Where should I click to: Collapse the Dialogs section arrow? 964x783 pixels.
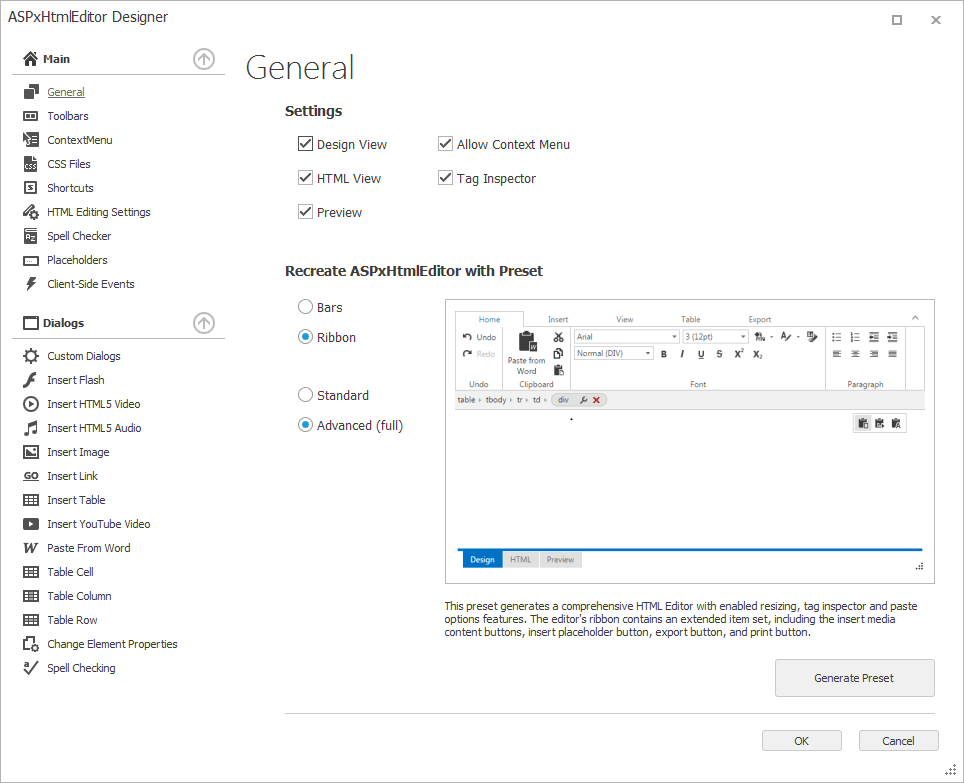coord(204,323)
